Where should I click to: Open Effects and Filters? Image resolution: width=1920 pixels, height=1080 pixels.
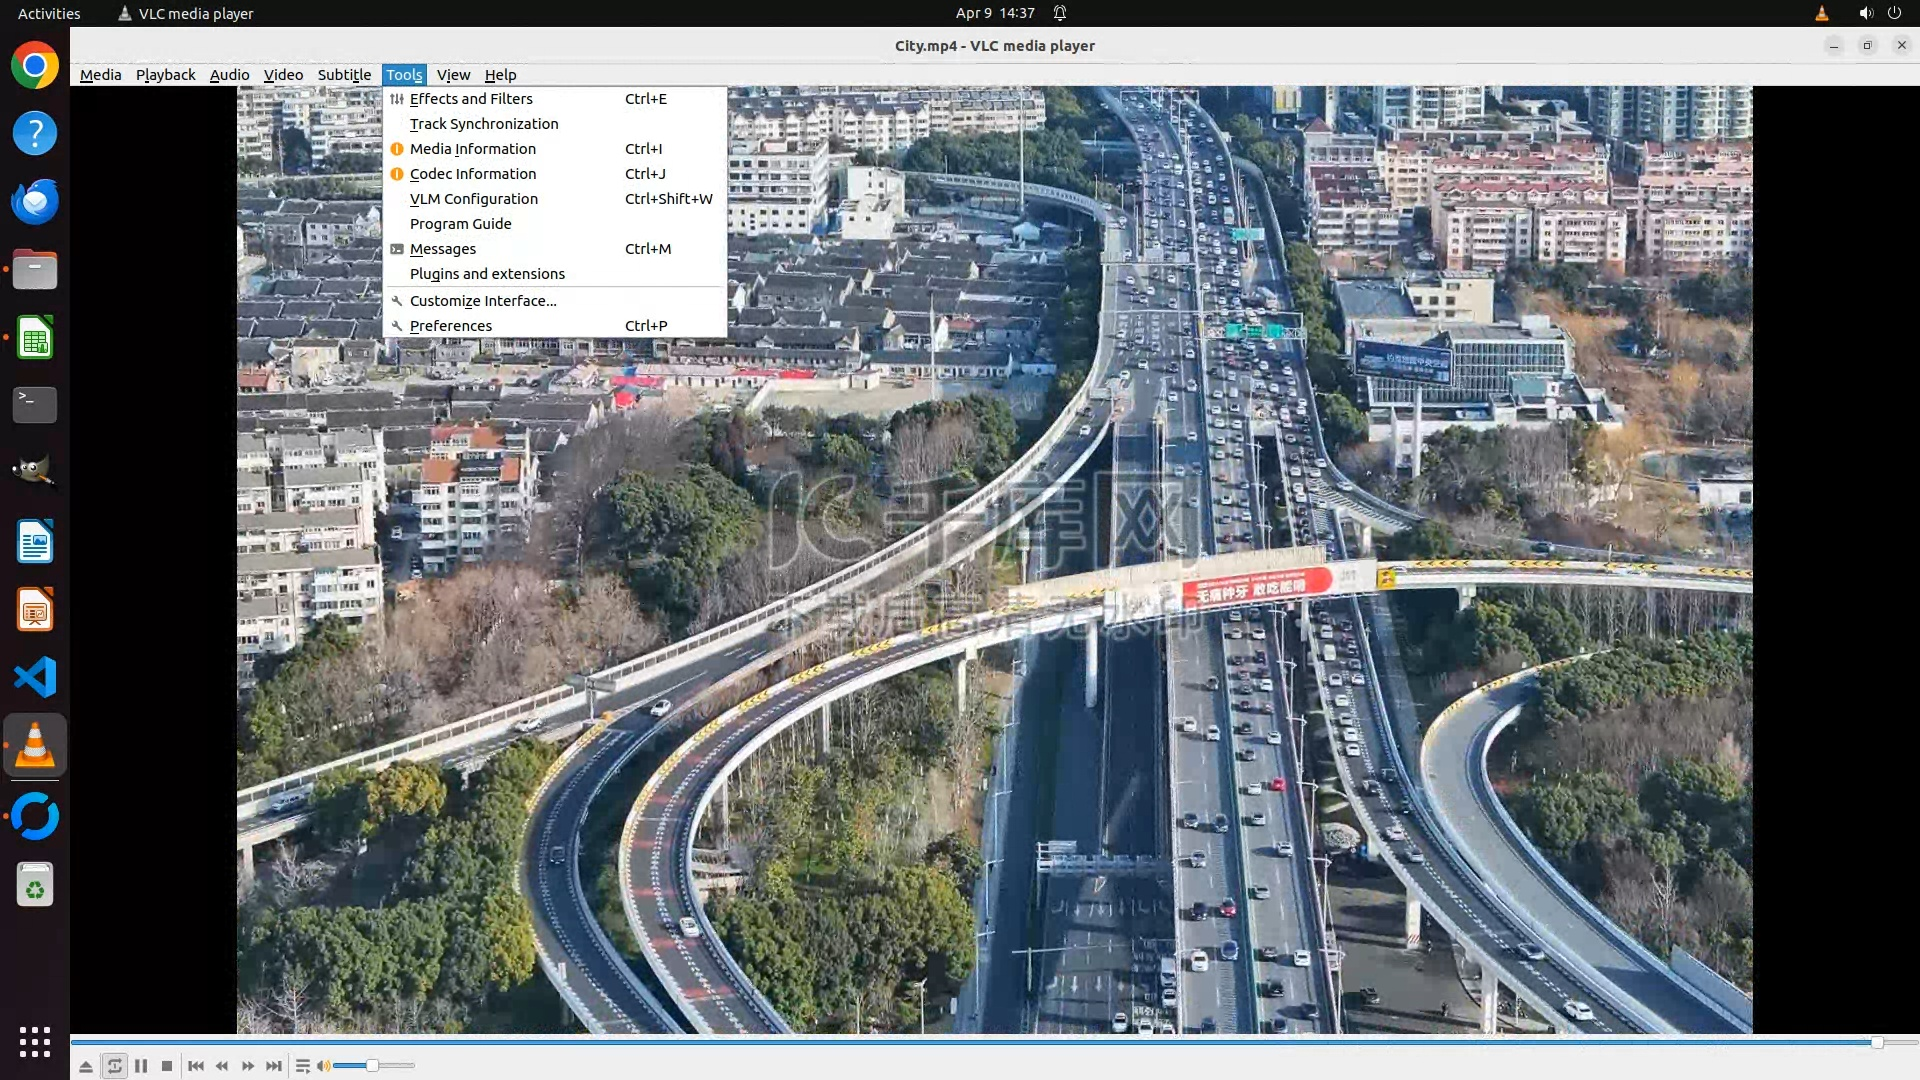[x=471, y=99]
